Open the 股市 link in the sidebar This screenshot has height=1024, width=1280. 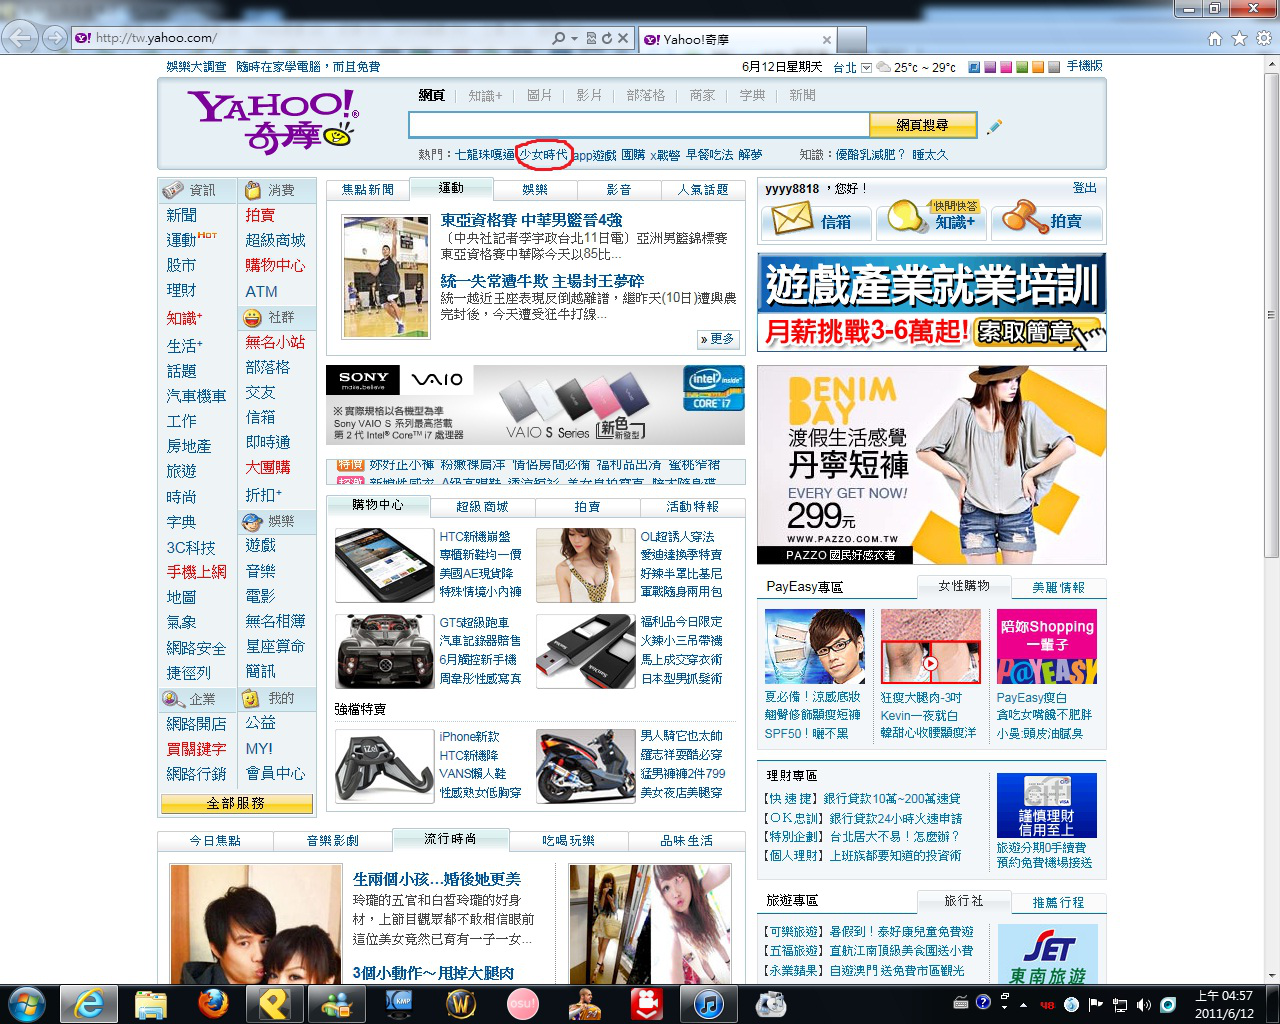[181, 265]
